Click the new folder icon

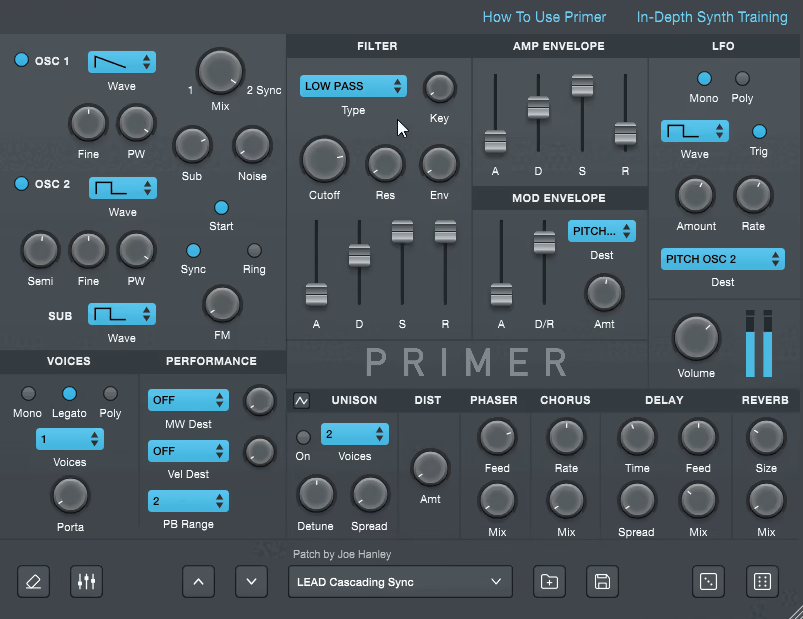point(550,582)
